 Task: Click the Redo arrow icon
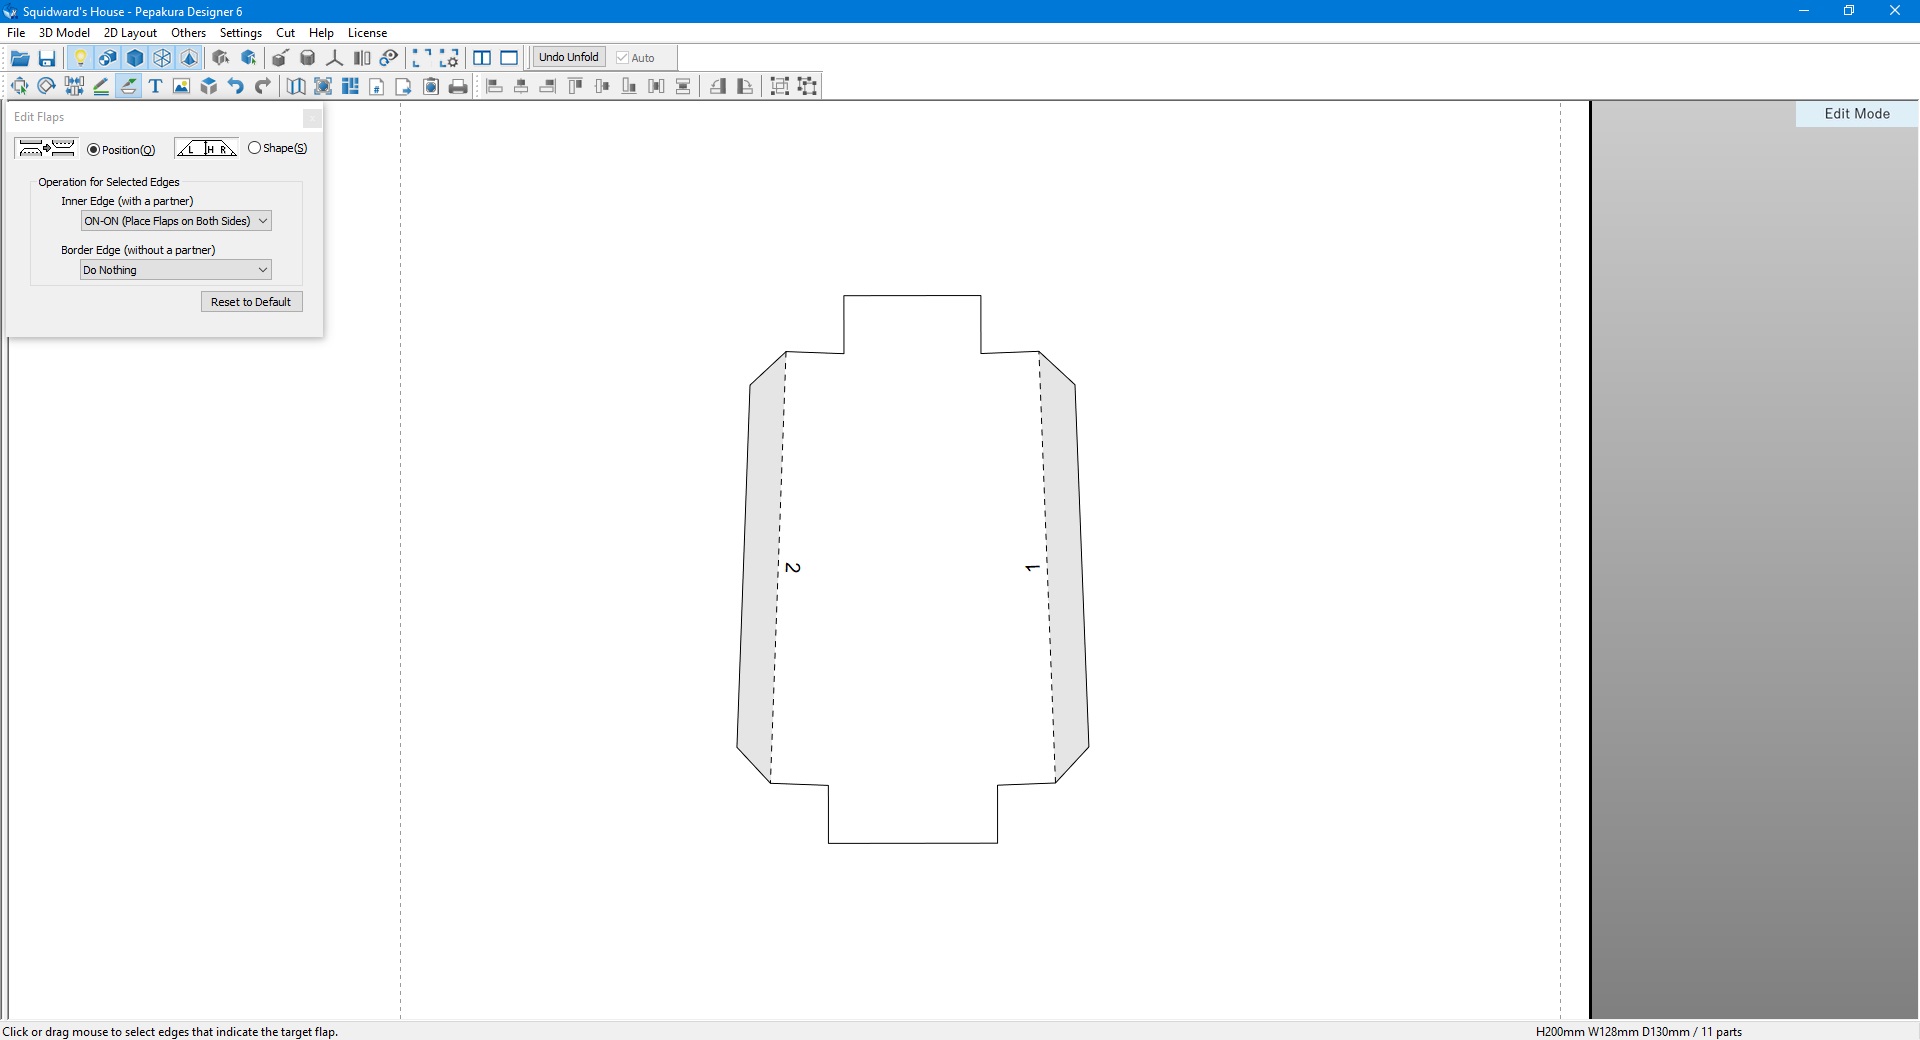click(x=262, y=87)
